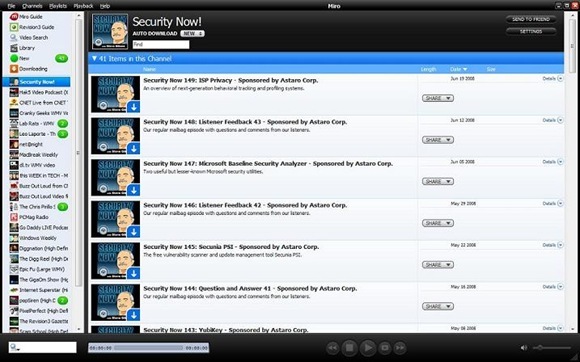Sort items by Length column

click(x=428, y=70)
